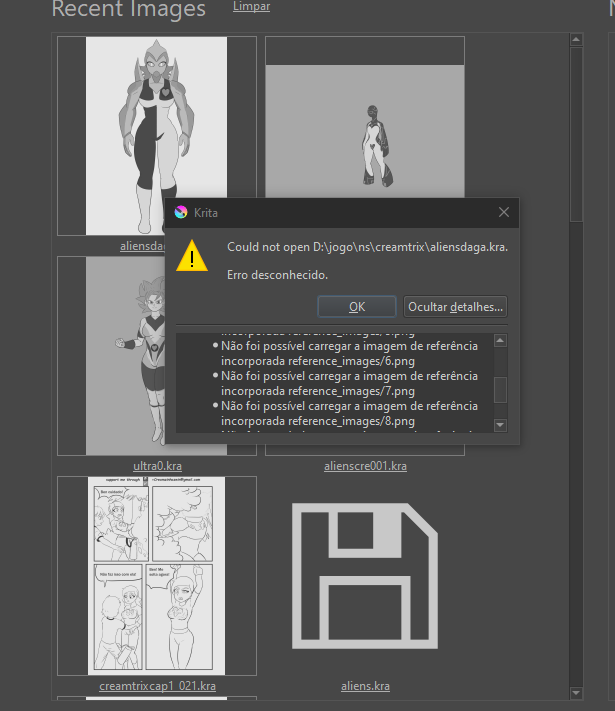Click the Limpar link beside Recent Images

click(x=251, y=6)
